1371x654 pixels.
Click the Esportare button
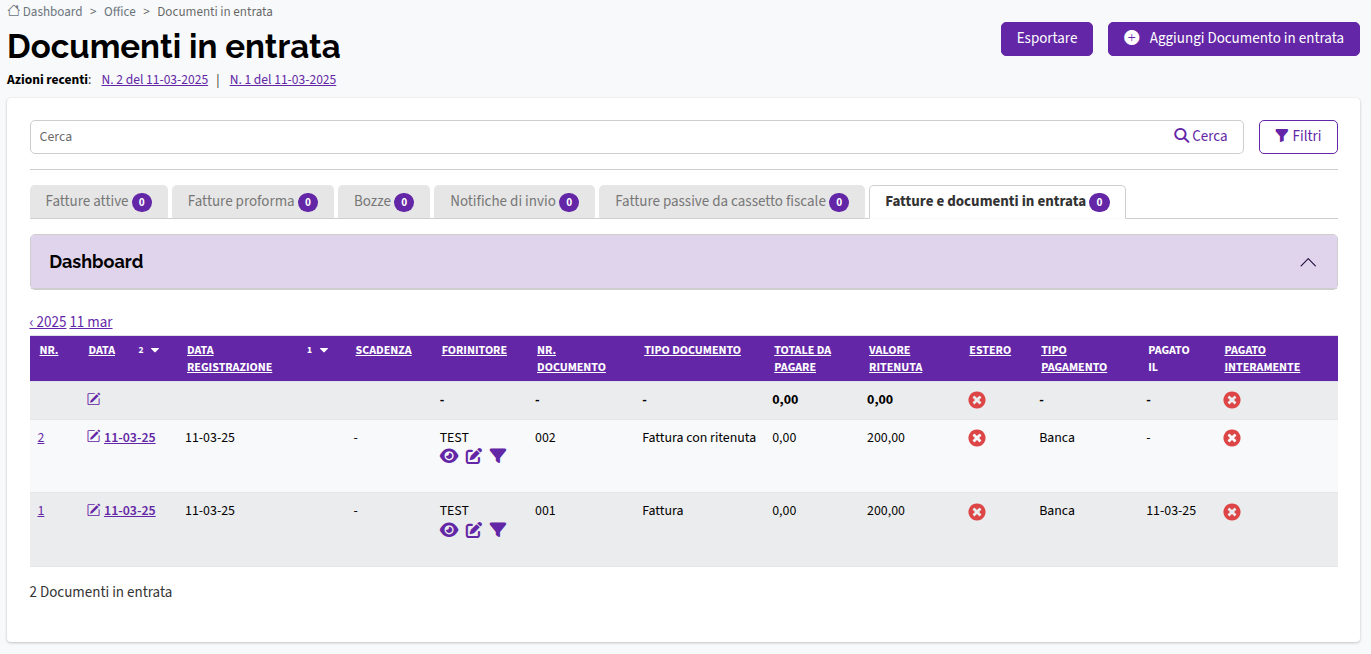pos(1047,39)
